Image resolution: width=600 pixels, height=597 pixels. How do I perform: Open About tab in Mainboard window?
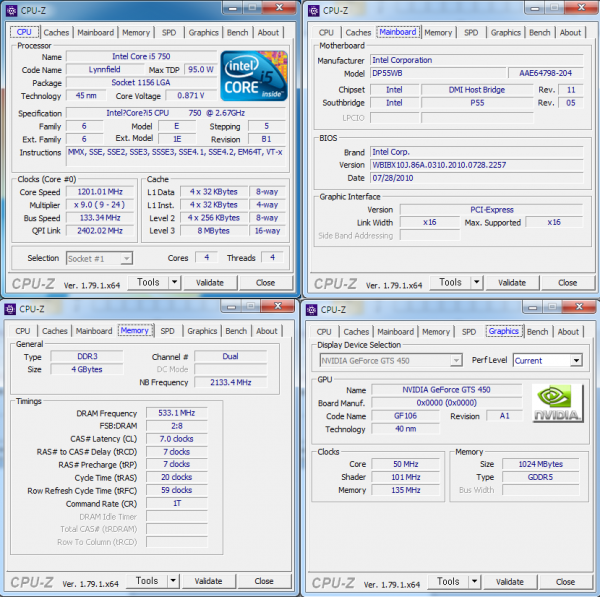(x=570, y=33)
